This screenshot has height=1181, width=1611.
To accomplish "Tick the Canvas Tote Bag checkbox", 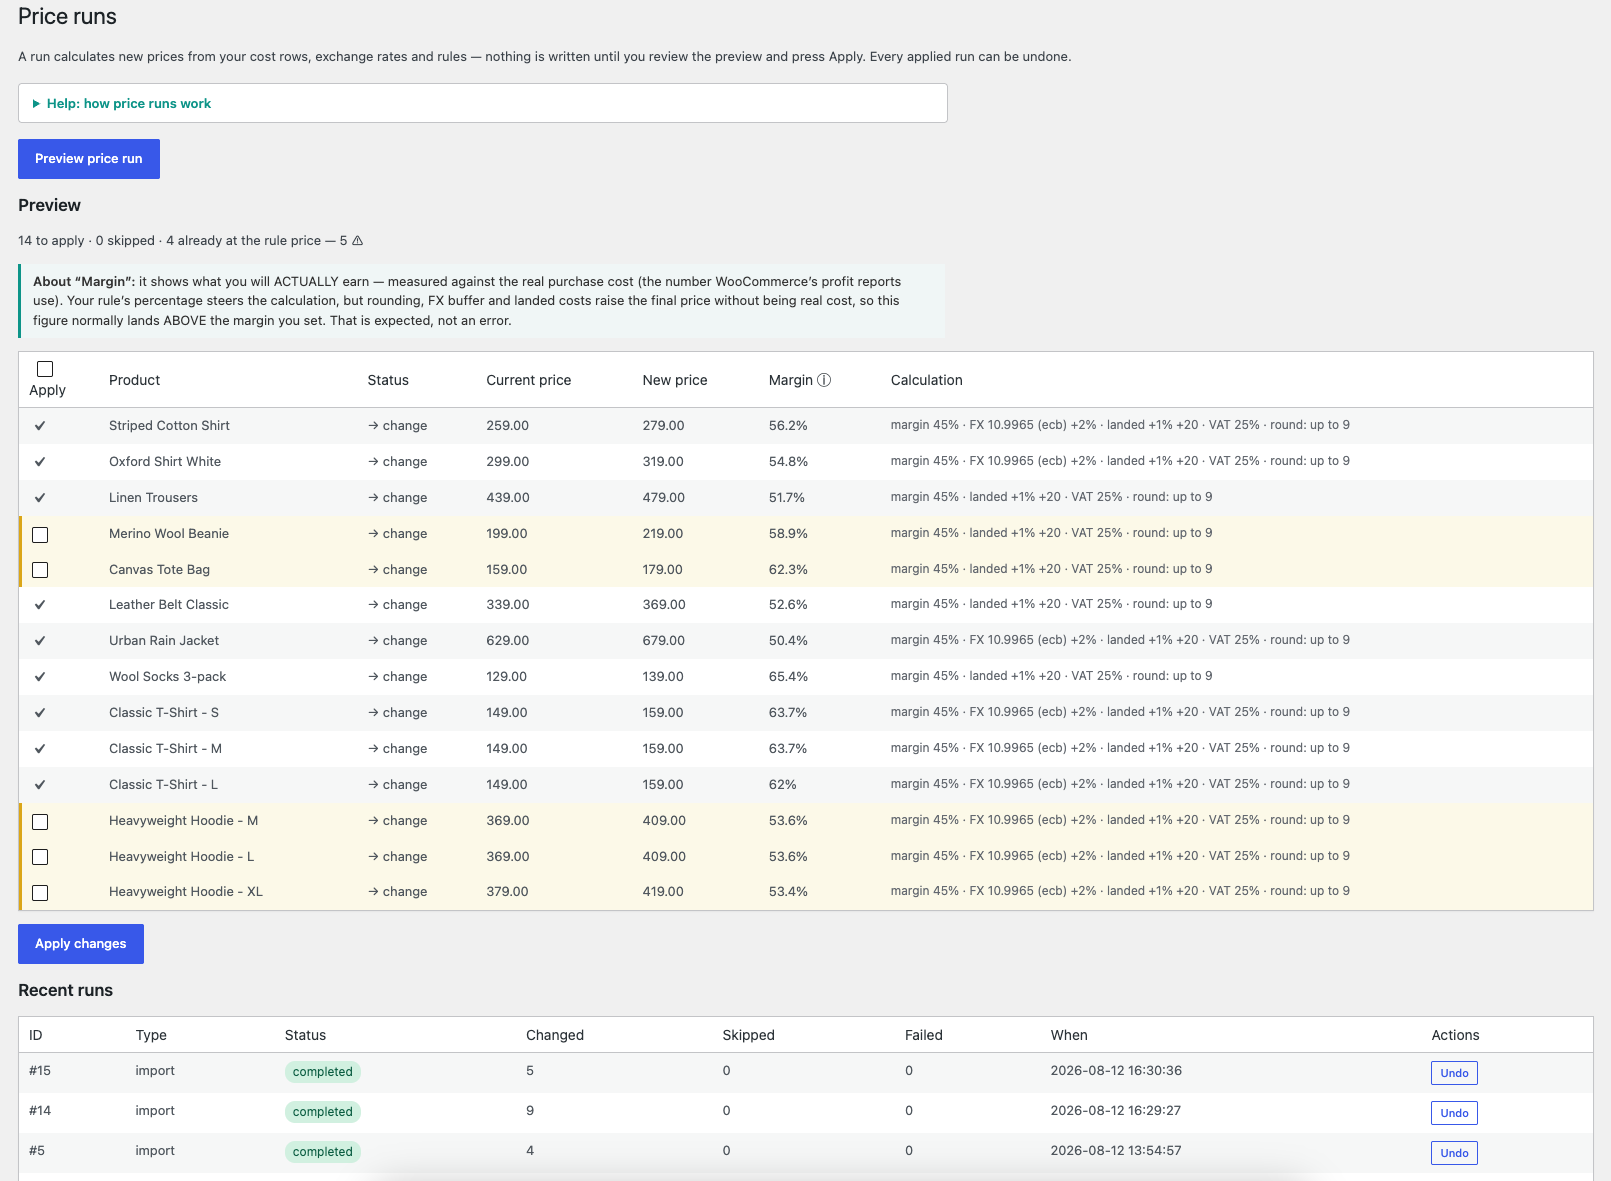I will pyautogui.click(x=40, y=570).
